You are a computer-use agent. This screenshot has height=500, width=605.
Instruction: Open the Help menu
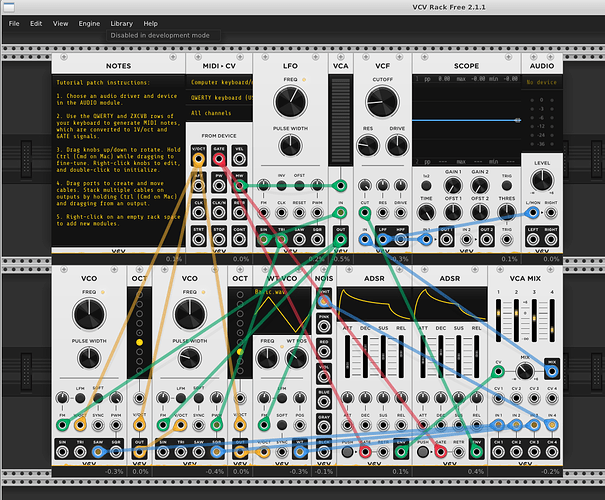pyautogui.click(x=150, y=24)
